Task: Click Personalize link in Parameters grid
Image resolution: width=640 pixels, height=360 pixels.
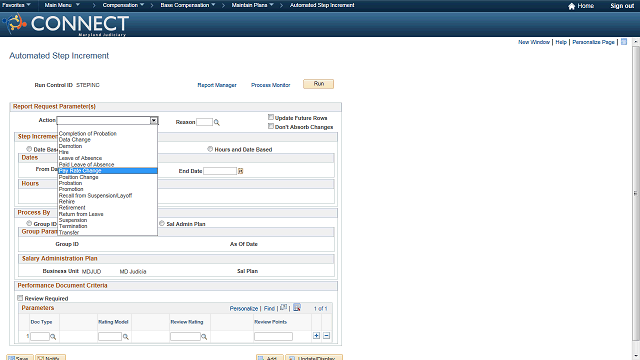Action: (244, 309)
